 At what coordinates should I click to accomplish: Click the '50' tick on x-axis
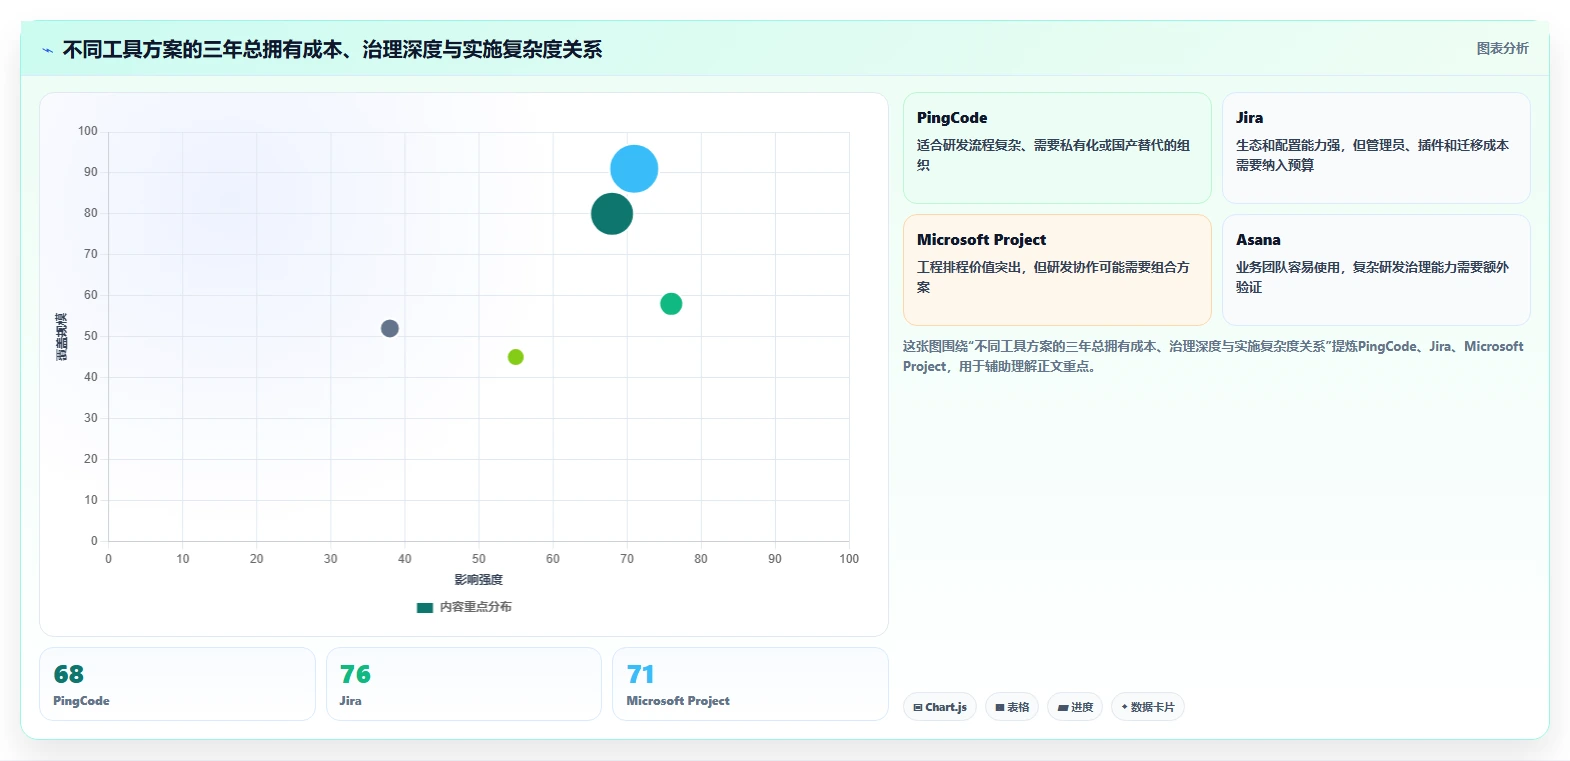point(479,559)
